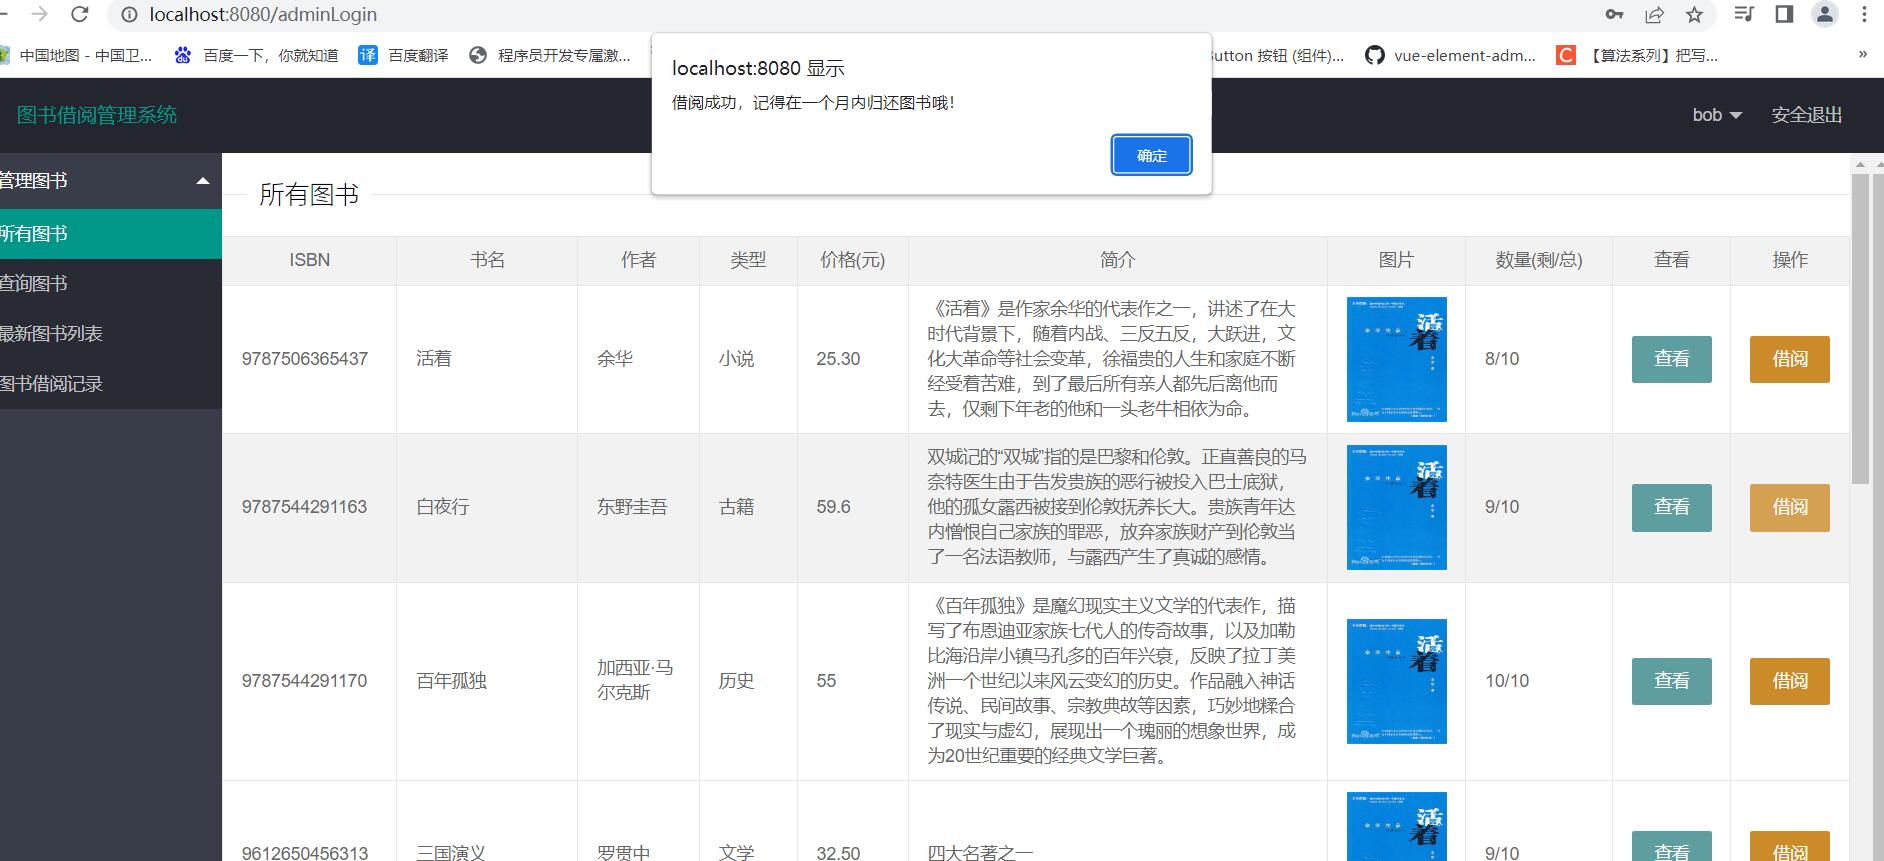Click 安全退出 to log out

1806,115
